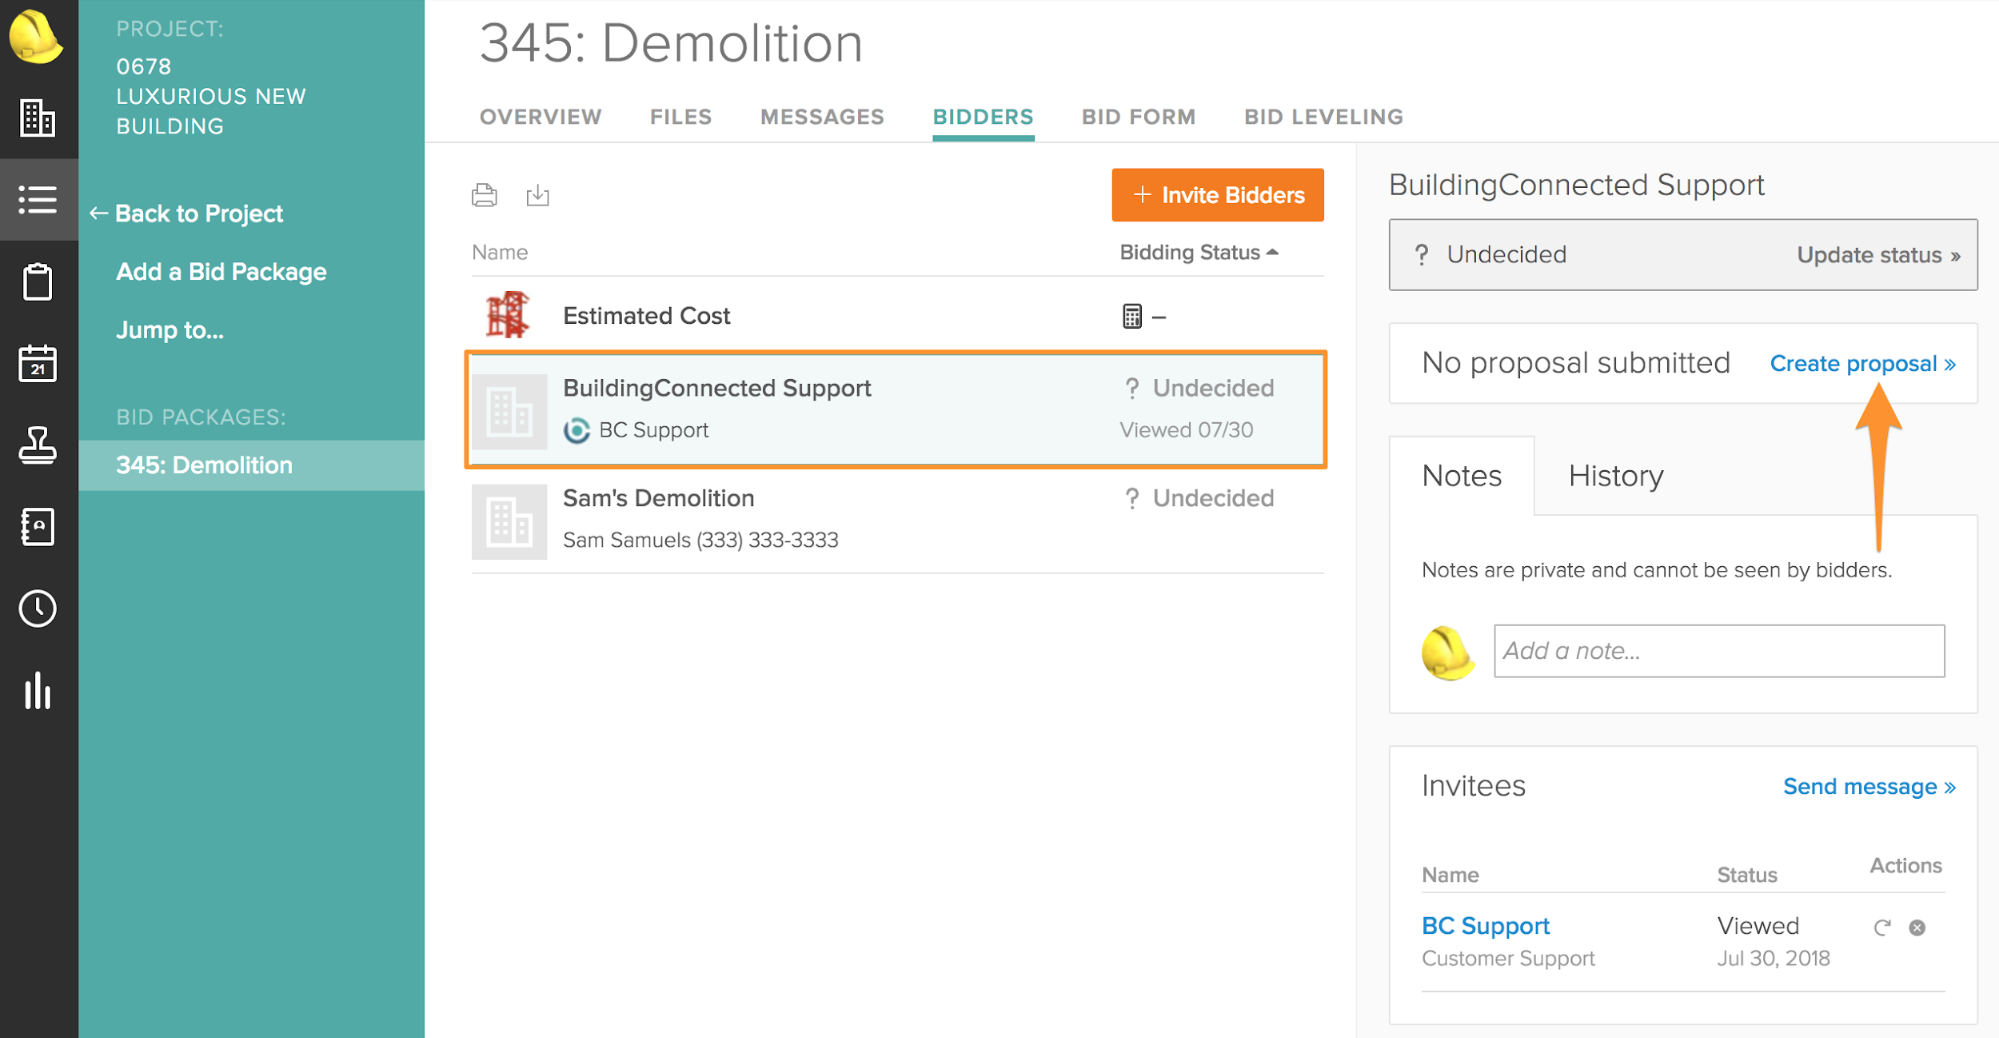Click the Create proposal link

pos(1862,364)
